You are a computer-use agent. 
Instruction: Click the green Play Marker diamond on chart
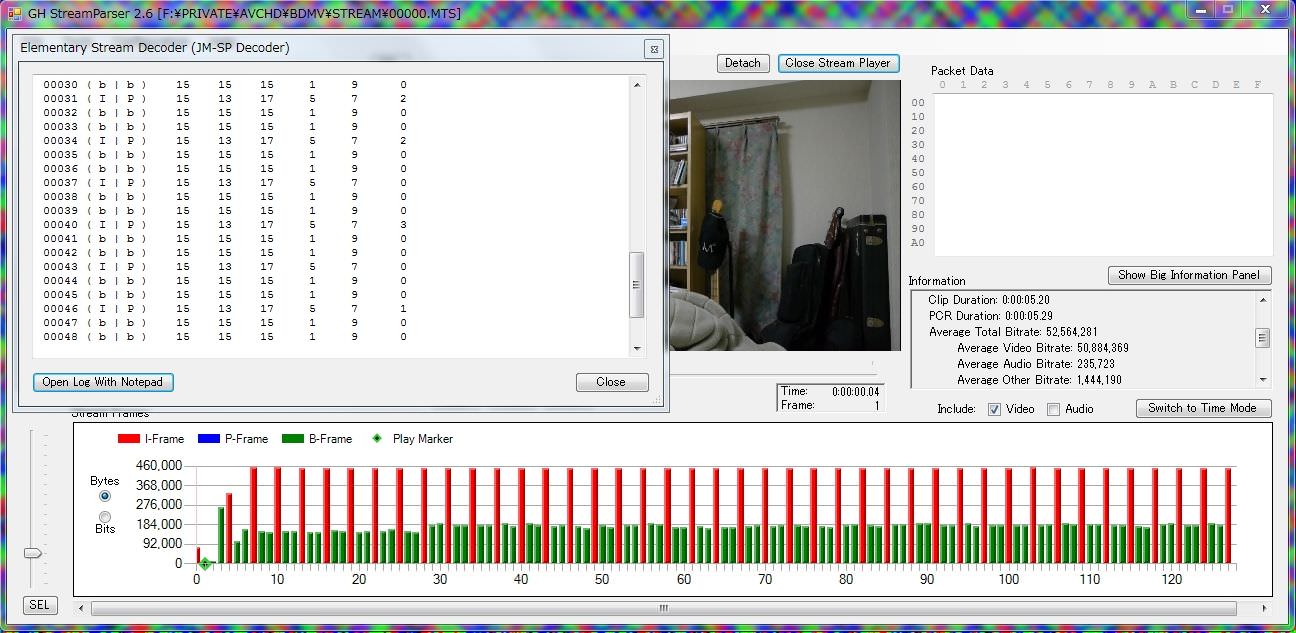[x=204, y=564]
